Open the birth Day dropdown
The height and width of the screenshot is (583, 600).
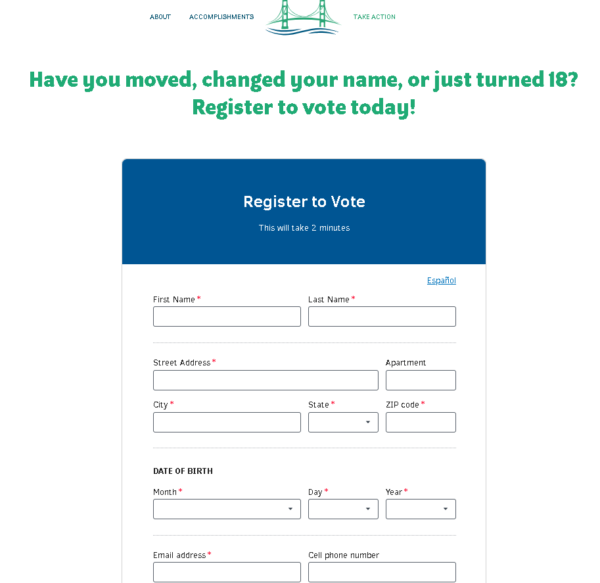pos(342,509)
